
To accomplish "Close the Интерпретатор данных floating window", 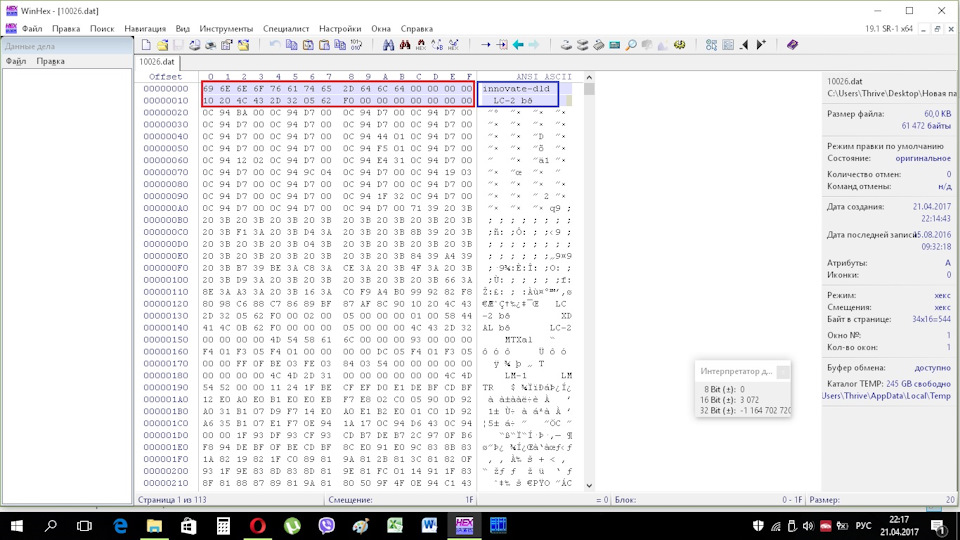I will tap(783, 372).
